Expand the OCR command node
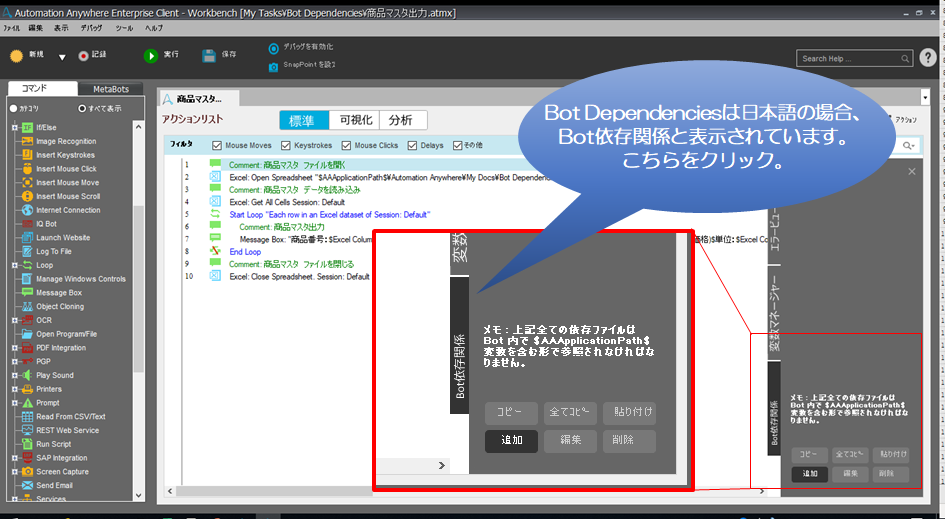 (15, 320)
